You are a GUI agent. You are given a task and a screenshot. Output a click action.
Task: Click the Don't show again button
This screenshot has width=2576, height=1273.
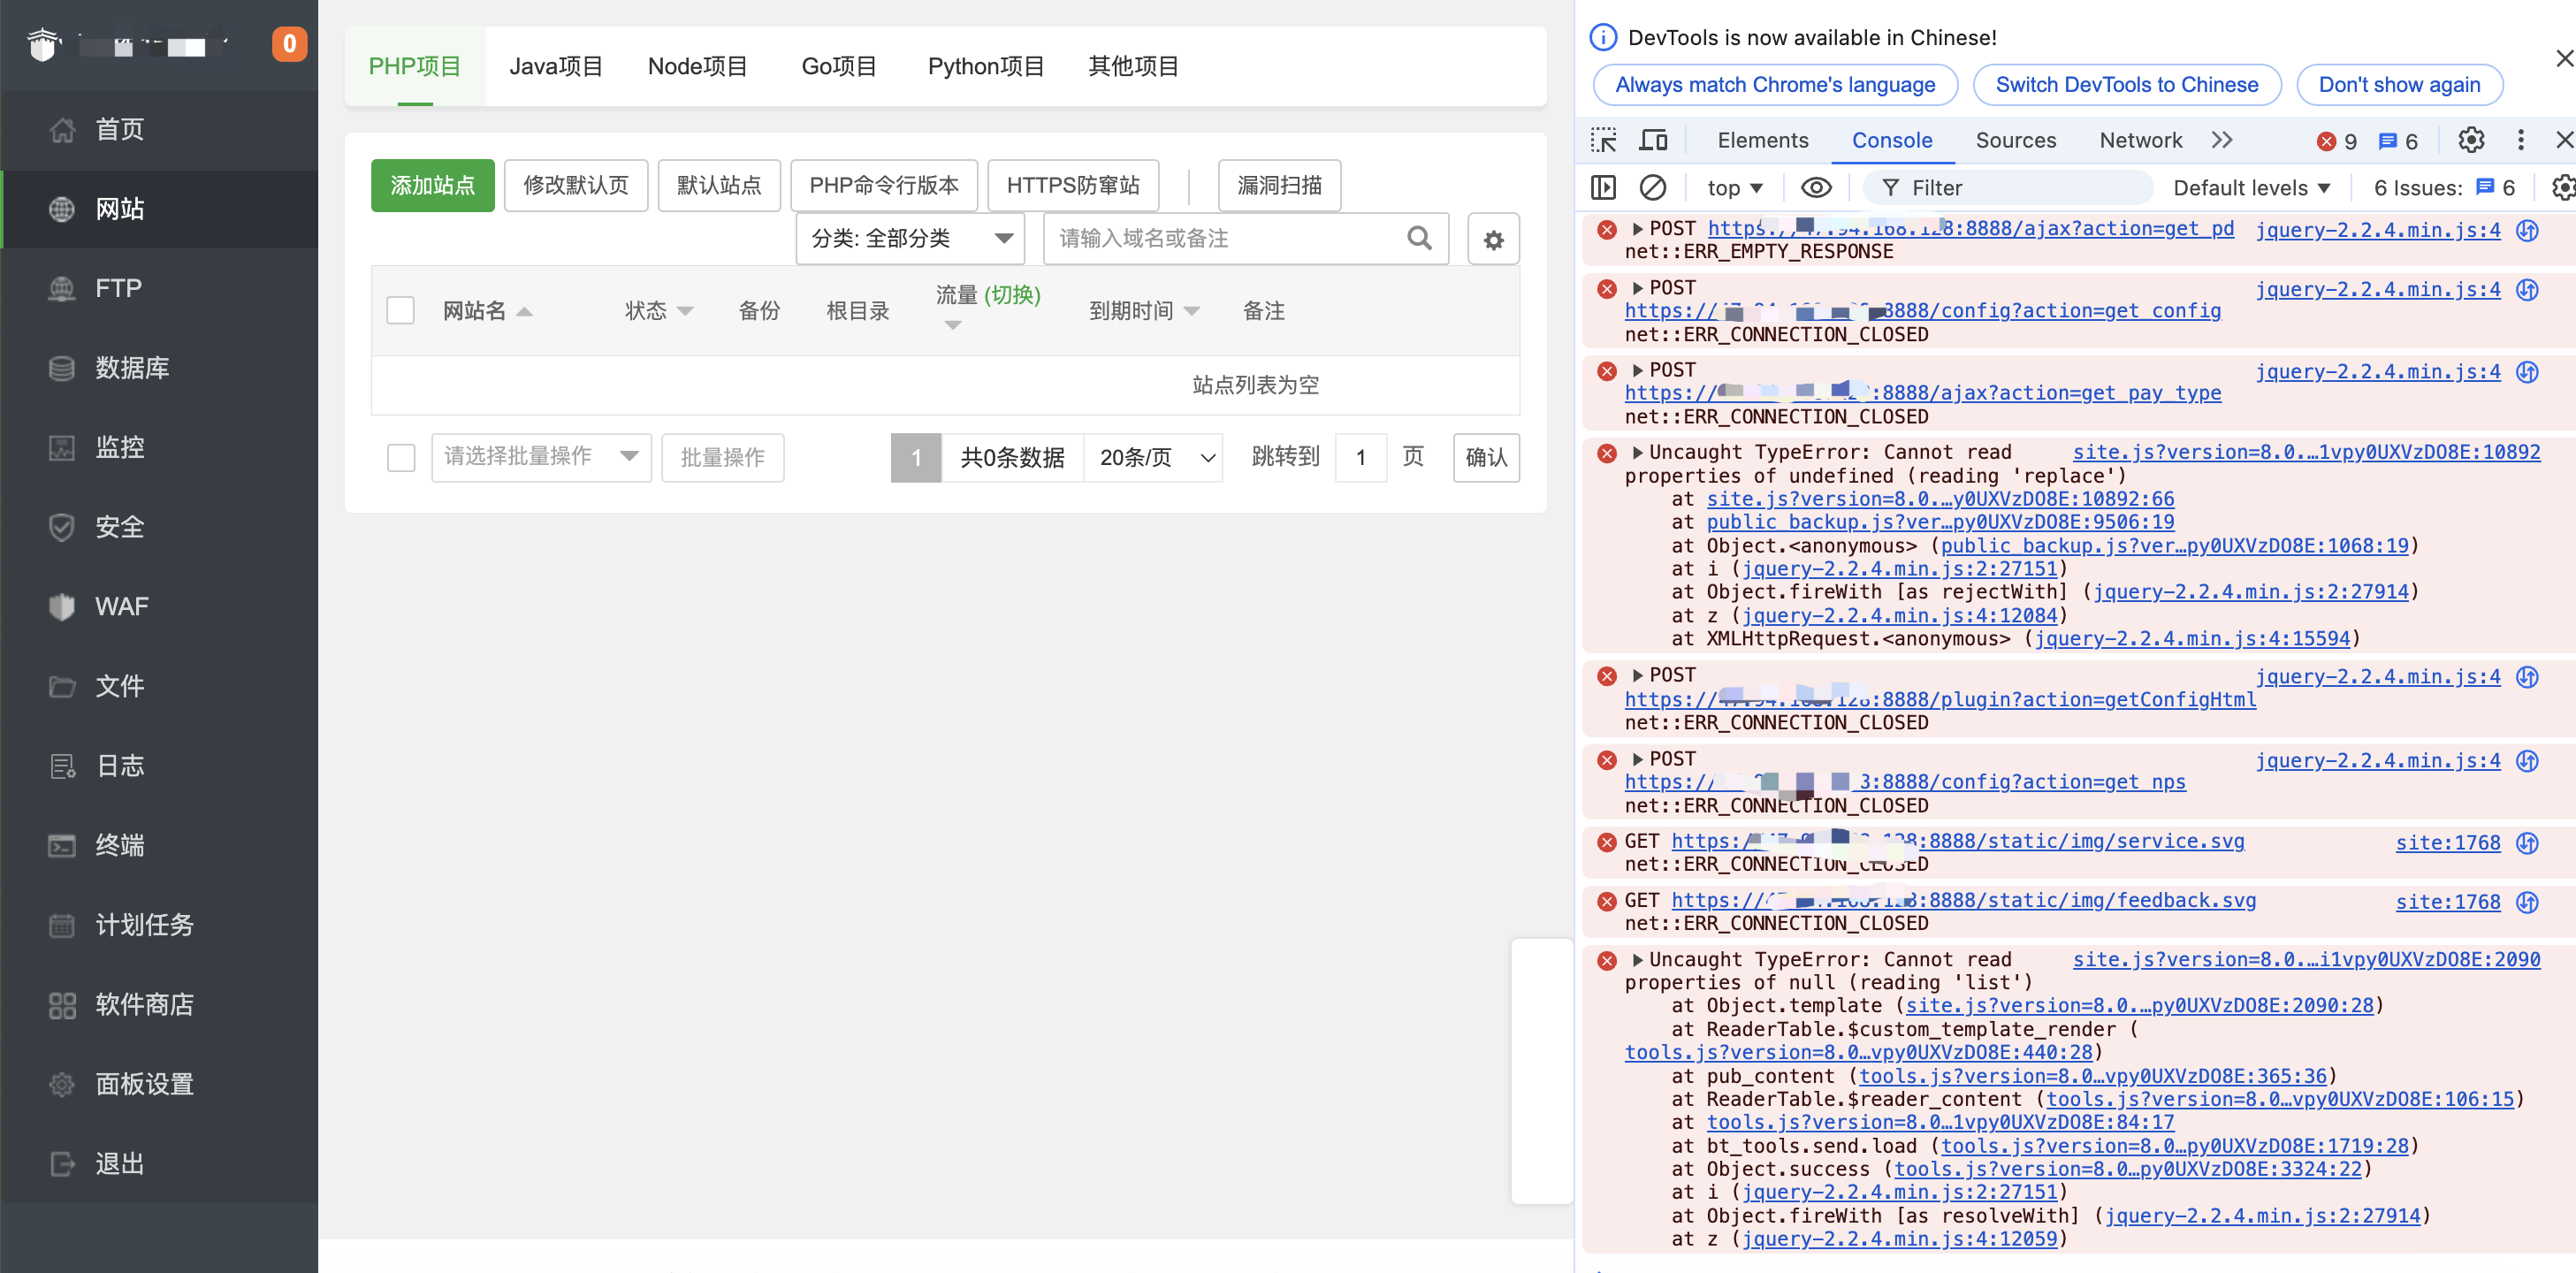[2399, 86]
